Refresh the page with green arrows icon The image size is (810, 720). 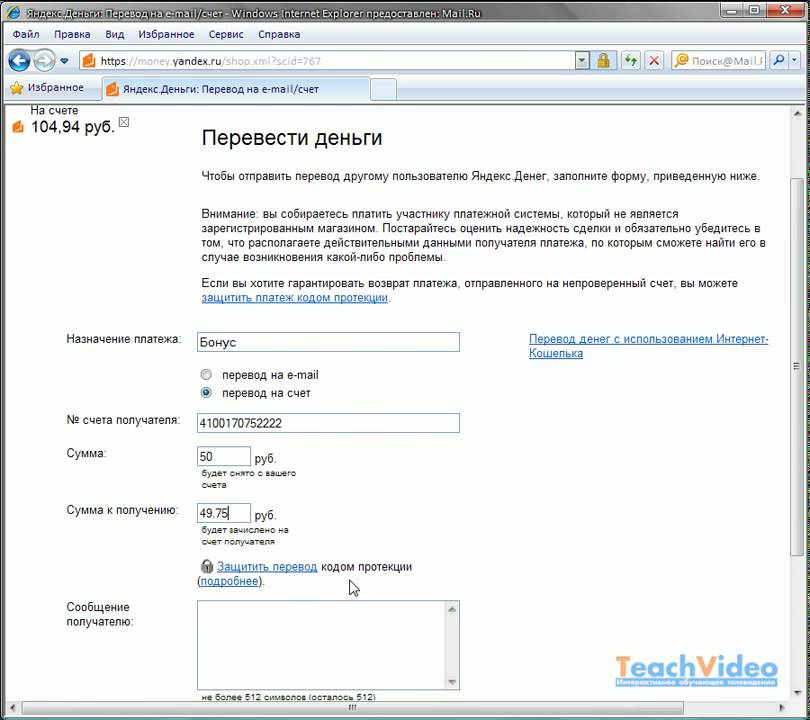coord(630,61)
